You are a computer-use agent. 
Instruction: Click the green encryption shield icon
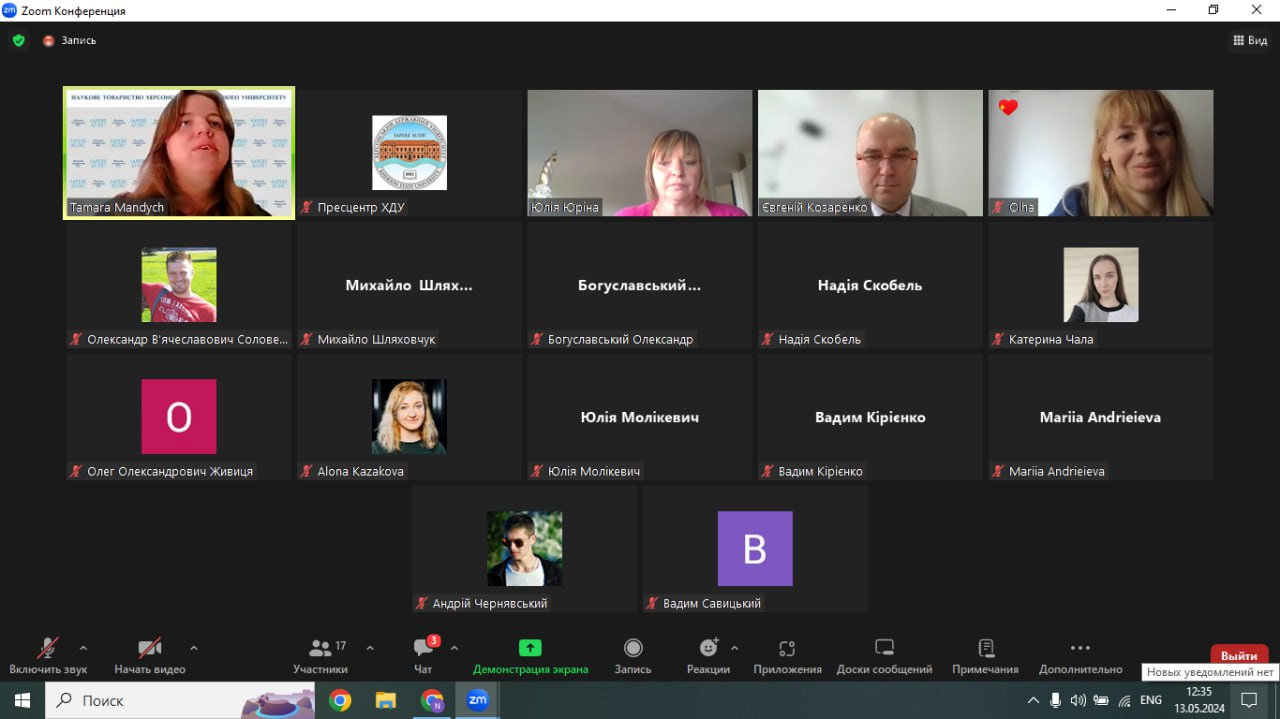[x=18, y=41]
